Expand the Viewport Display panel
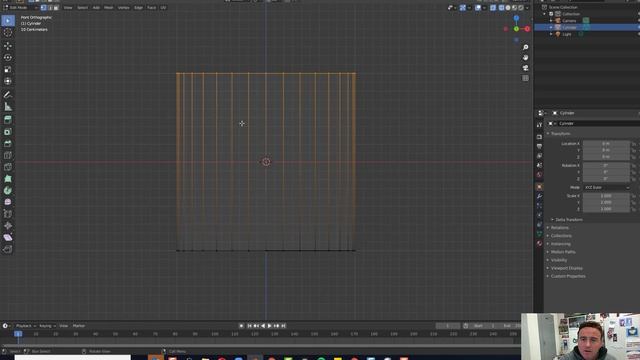The height and width of the screenshot is (360, 640). [565, 268]
